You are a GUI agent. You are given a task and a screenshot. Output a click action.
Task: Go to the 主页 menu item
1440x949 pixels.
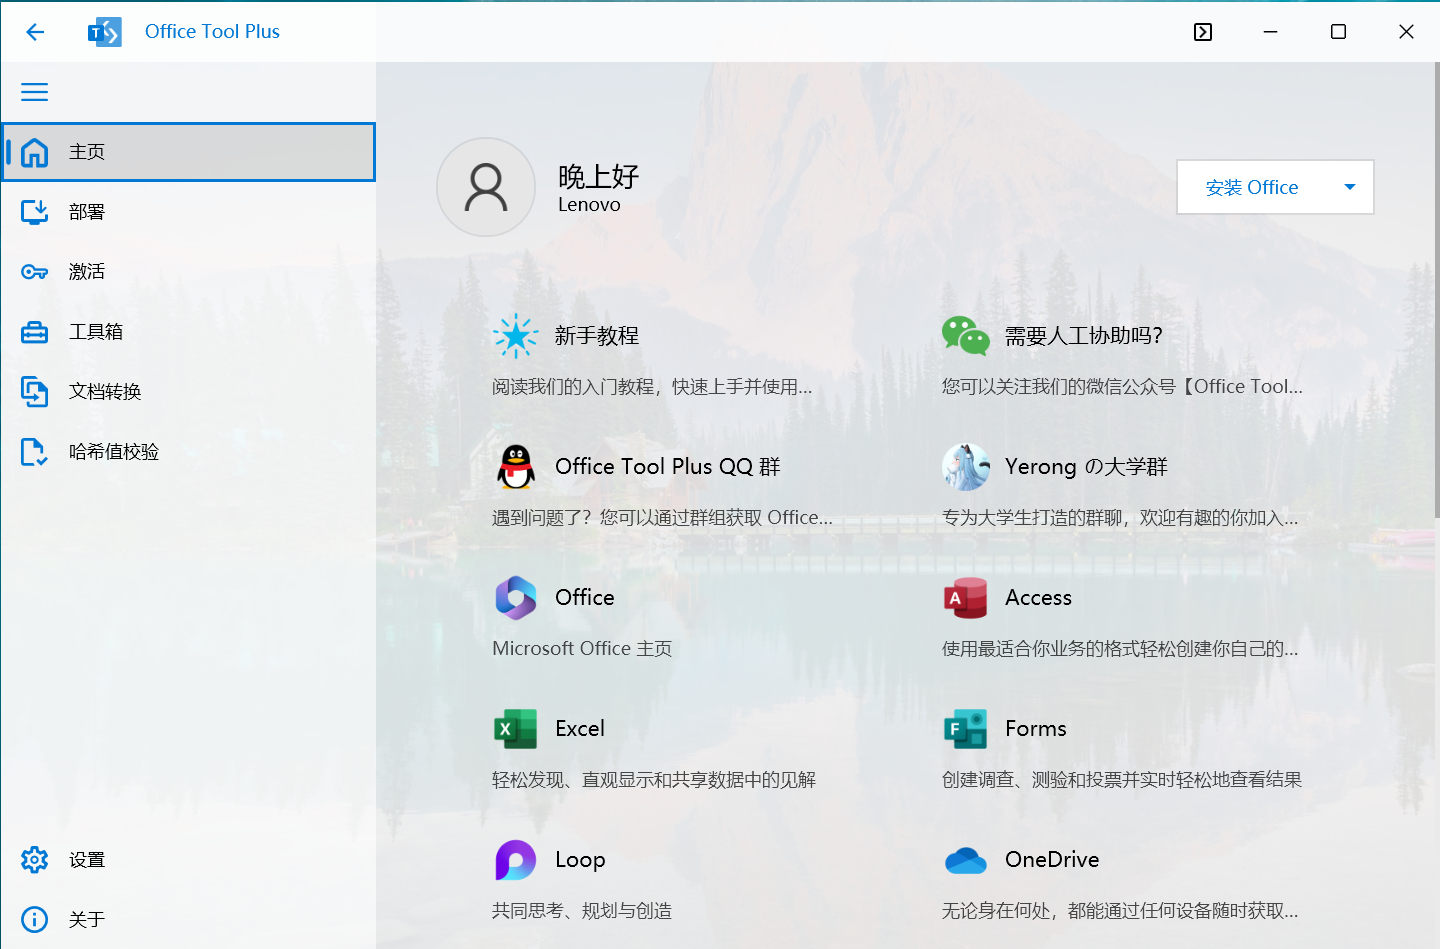[x=189, y=152]
